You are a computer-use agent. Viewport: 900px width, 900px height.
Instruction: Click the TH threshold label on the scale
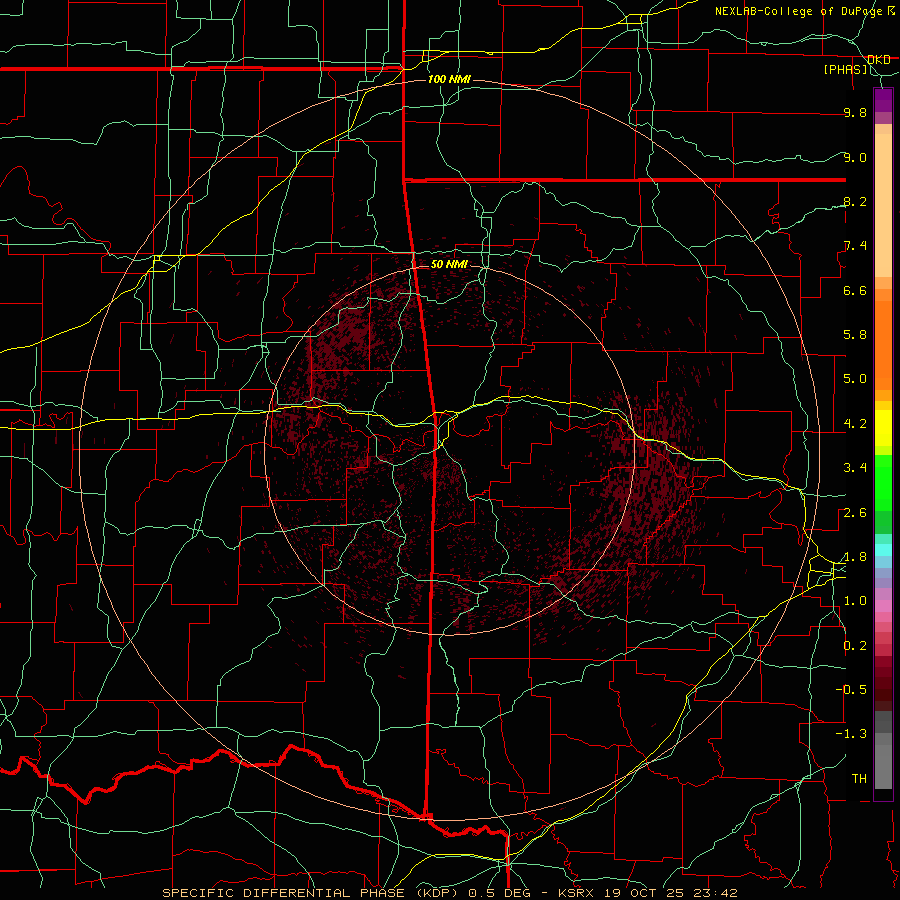[x=859, y=779]
